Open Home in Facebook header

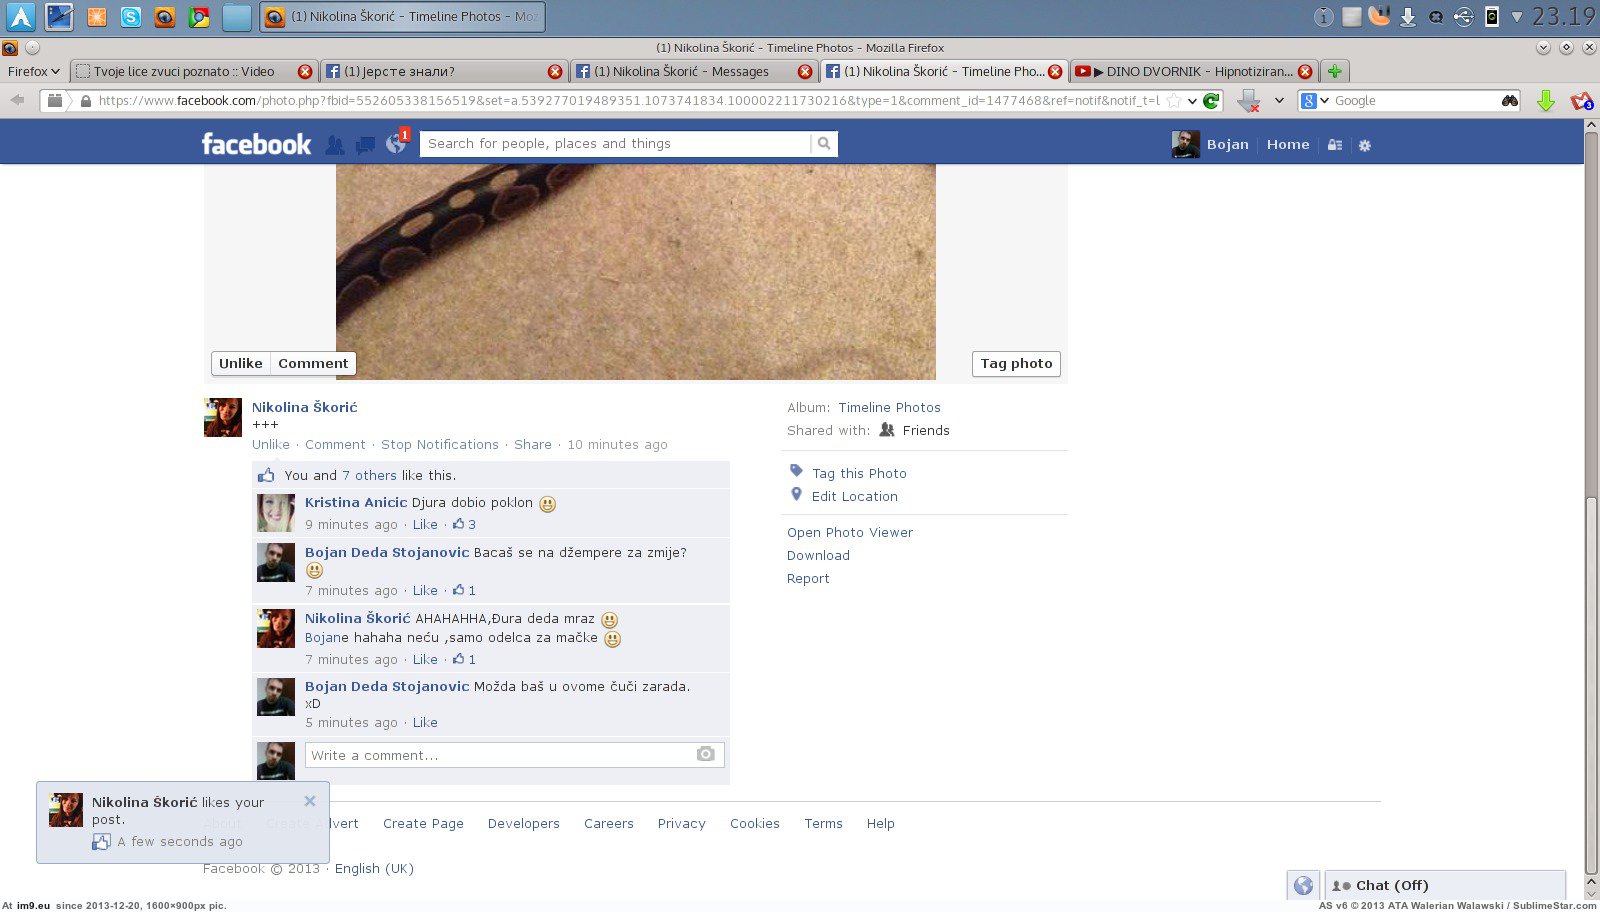click(x=1288, y=145)
